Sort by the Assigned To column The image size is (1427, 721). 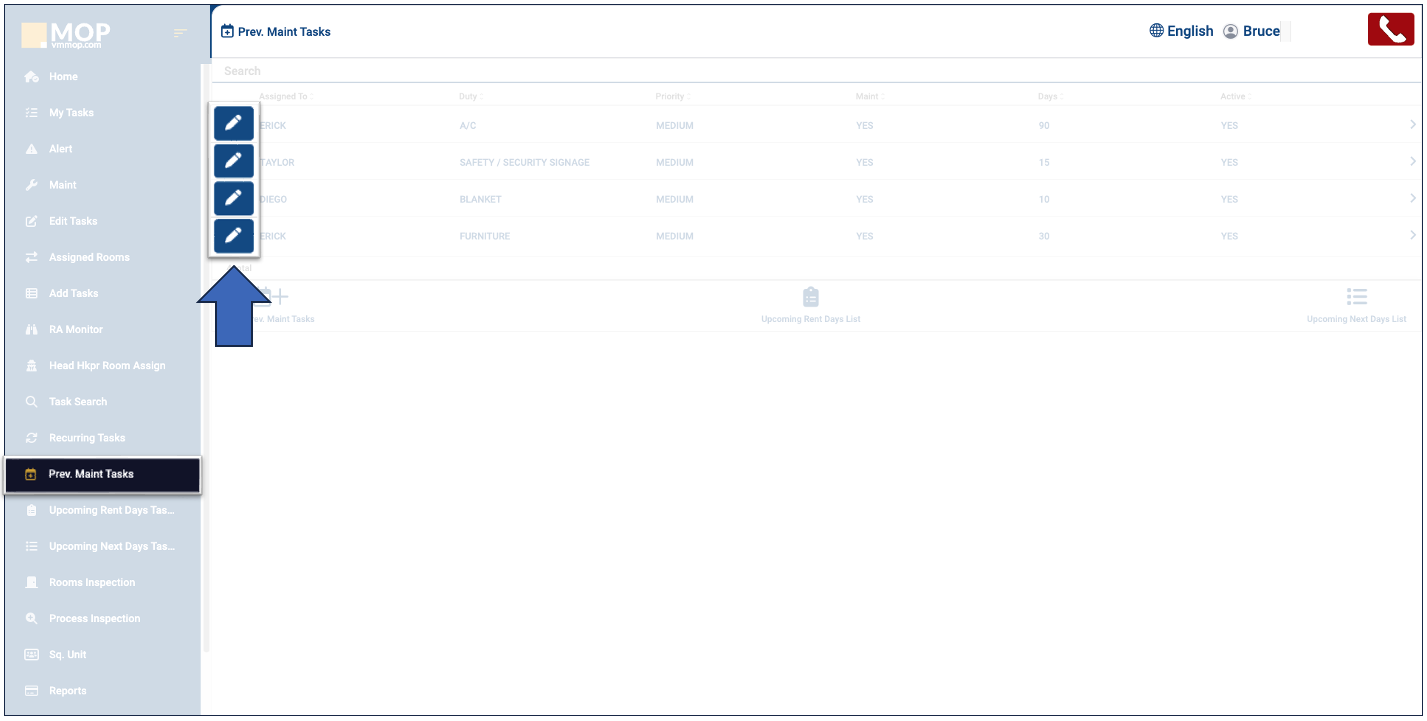coord(284,97)
